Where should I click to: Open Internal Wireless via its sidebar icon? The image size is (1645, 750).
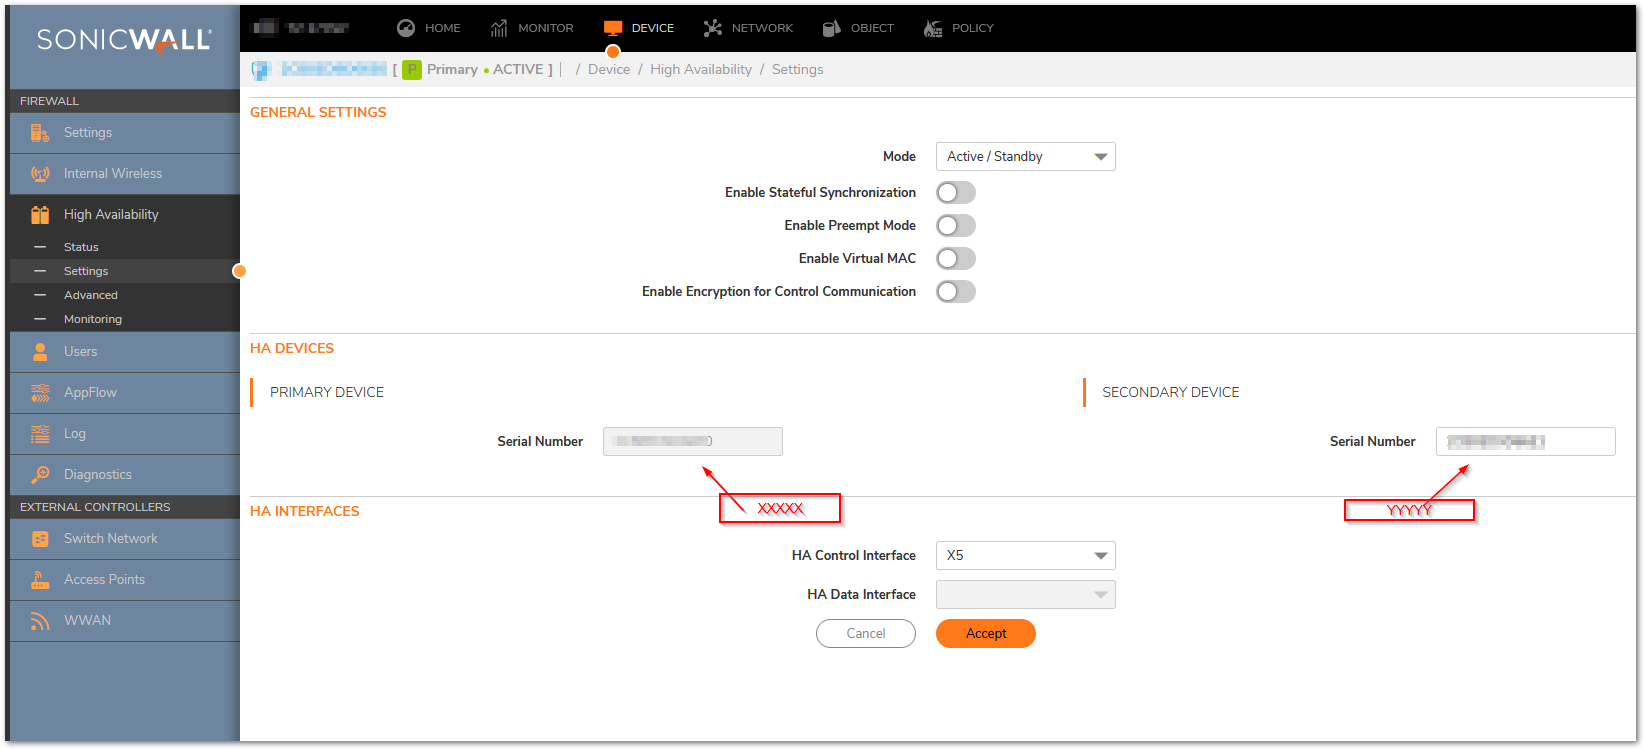coord(40,174)
